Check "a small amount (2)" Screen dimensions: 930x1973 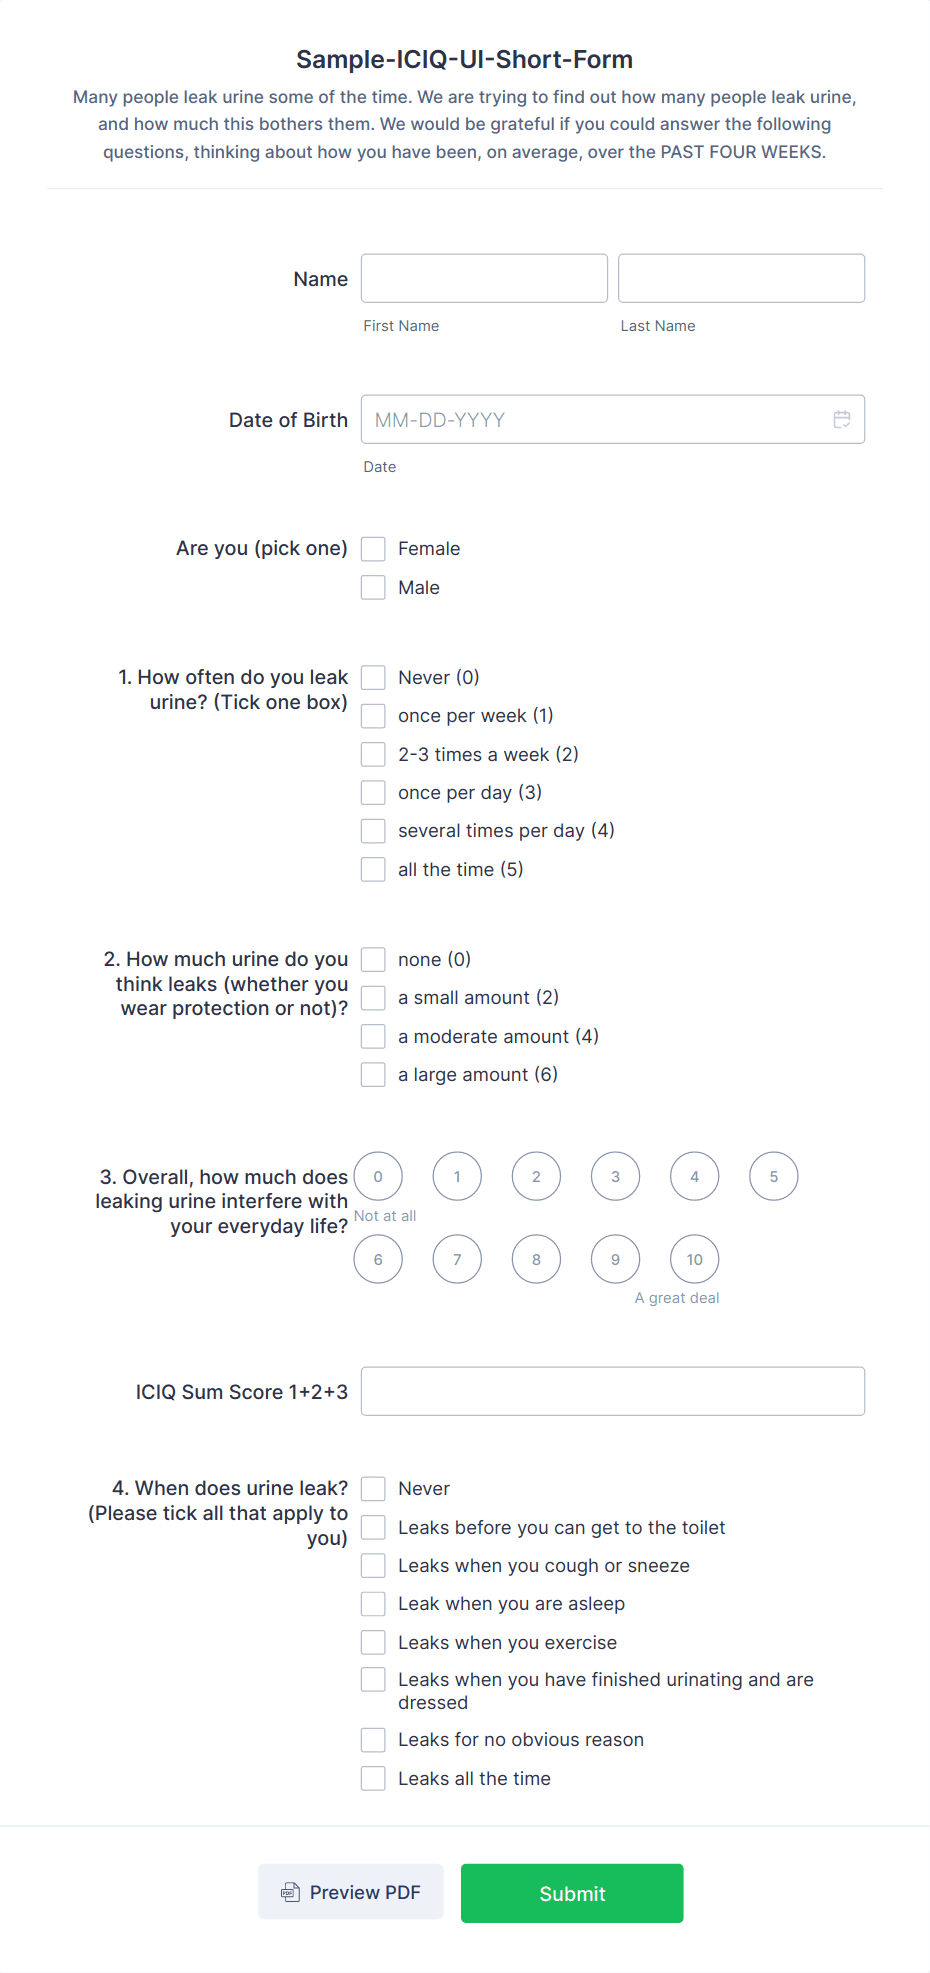pos(372,997)
